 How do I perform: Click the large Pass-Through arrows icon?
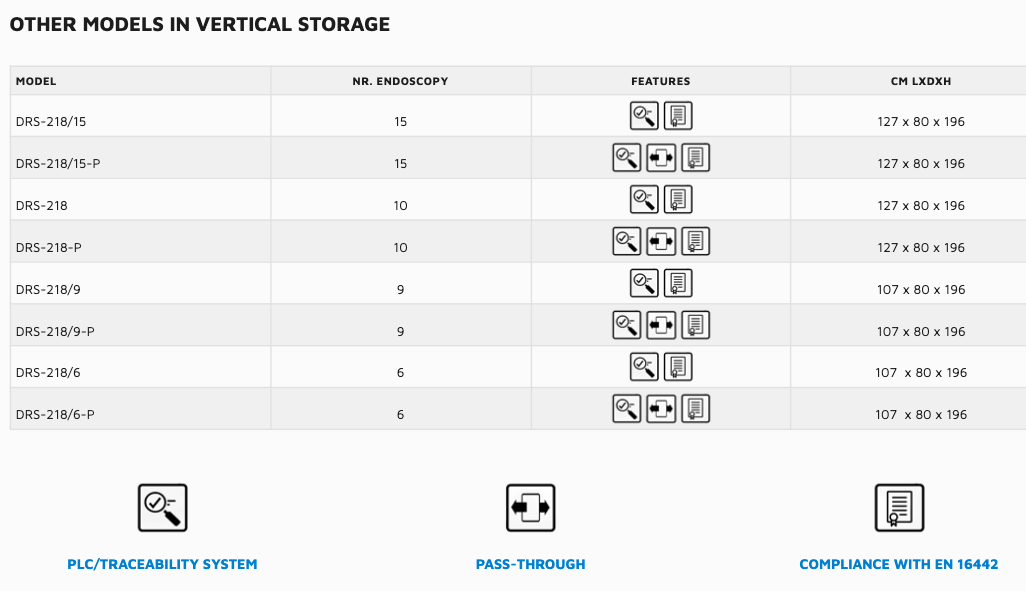(531, 508)
